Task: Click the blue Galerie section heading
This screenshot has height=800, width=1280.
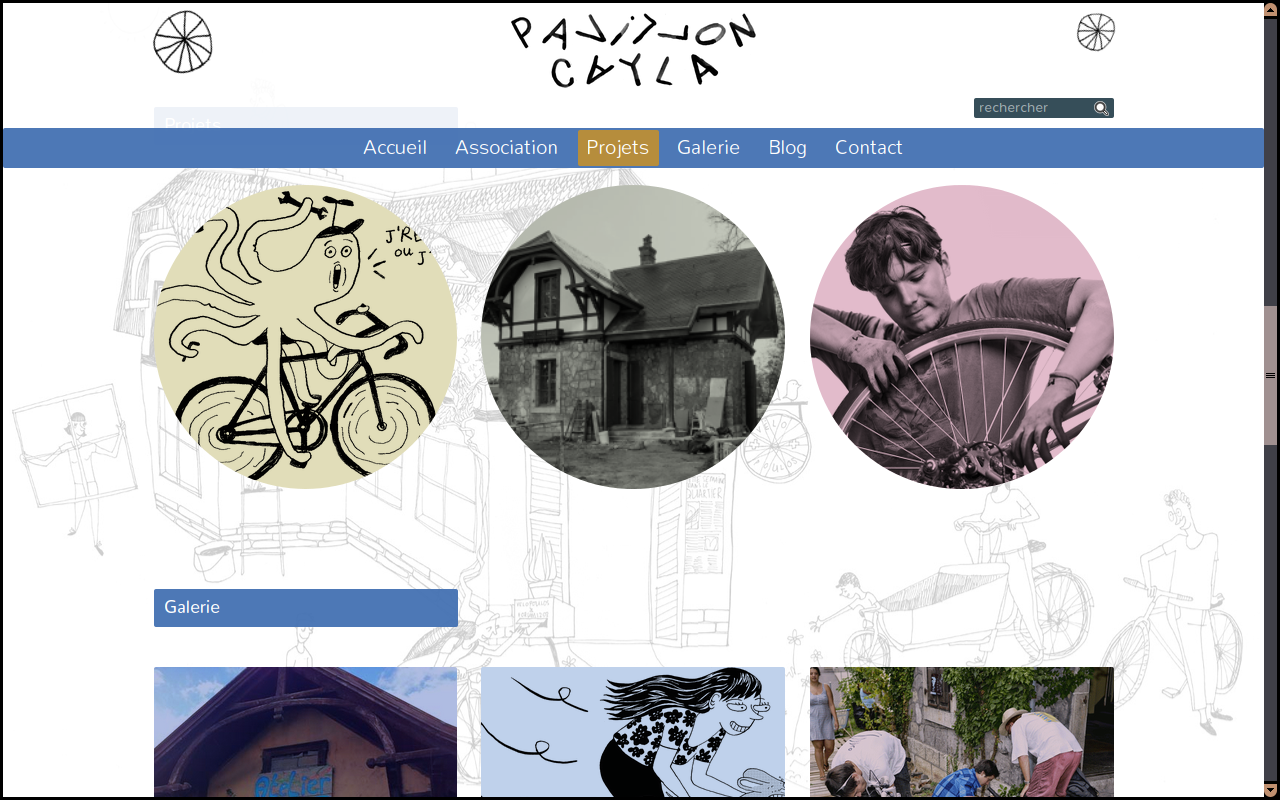Action: [x=306, y=608]
